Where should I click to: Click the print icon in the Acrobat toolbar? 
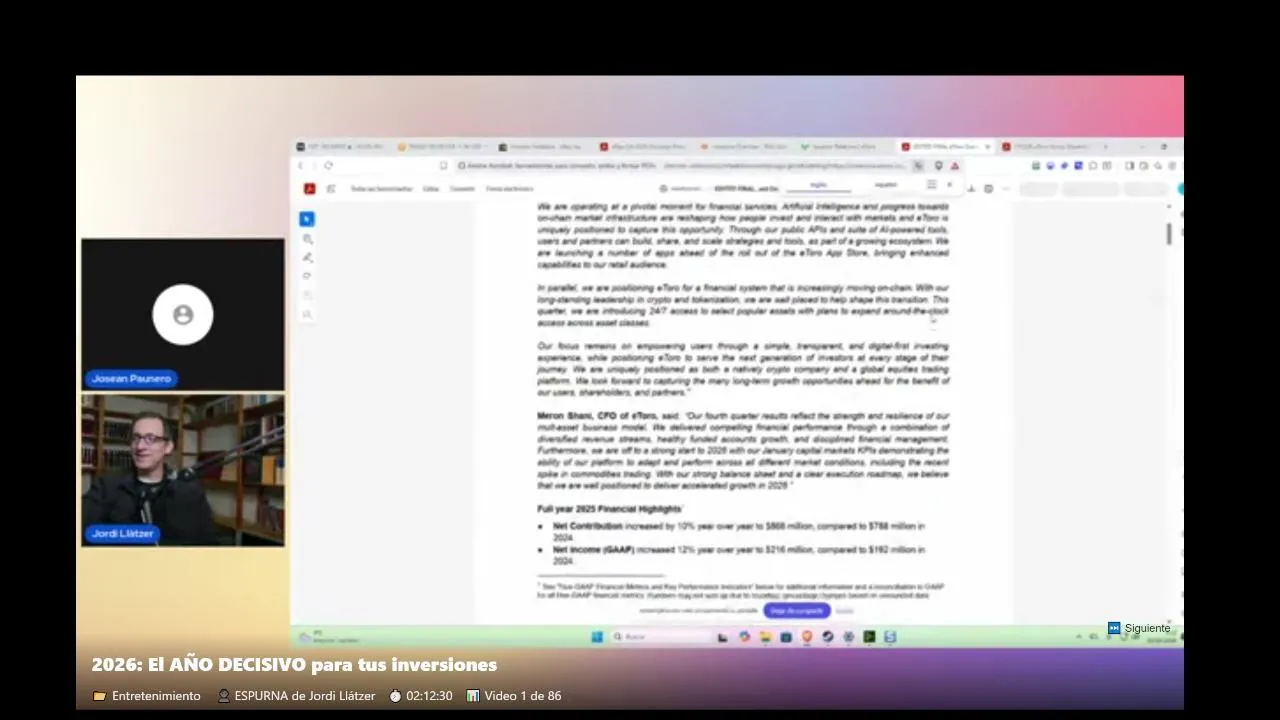(989, 189)
